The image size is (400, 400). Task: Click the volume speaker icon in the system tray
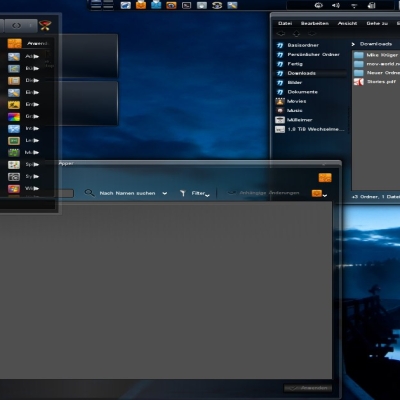coord(336,5)
